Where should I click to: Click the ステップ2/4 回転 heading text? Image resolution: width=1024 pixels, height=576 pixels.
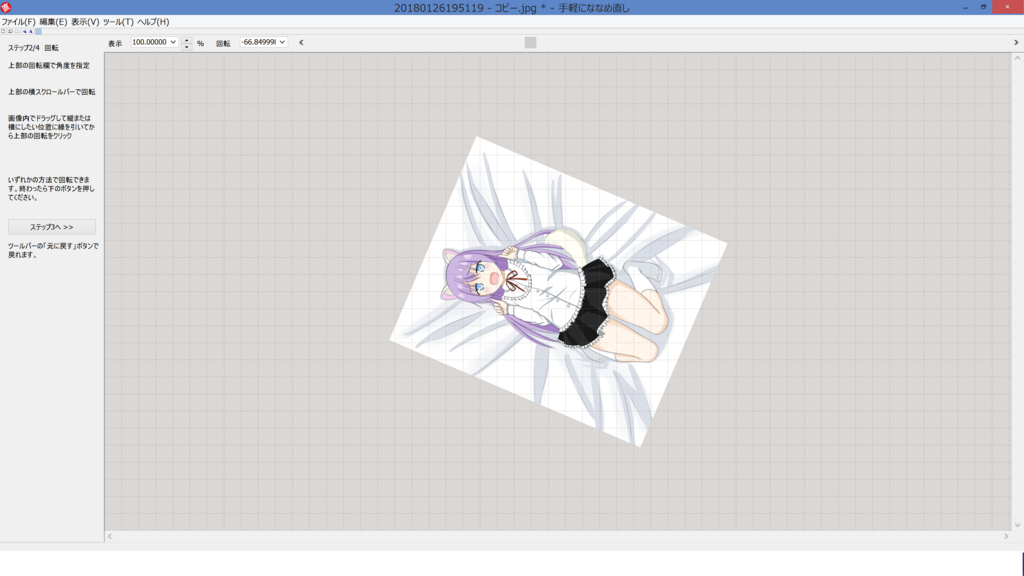[x=33, y=48]
